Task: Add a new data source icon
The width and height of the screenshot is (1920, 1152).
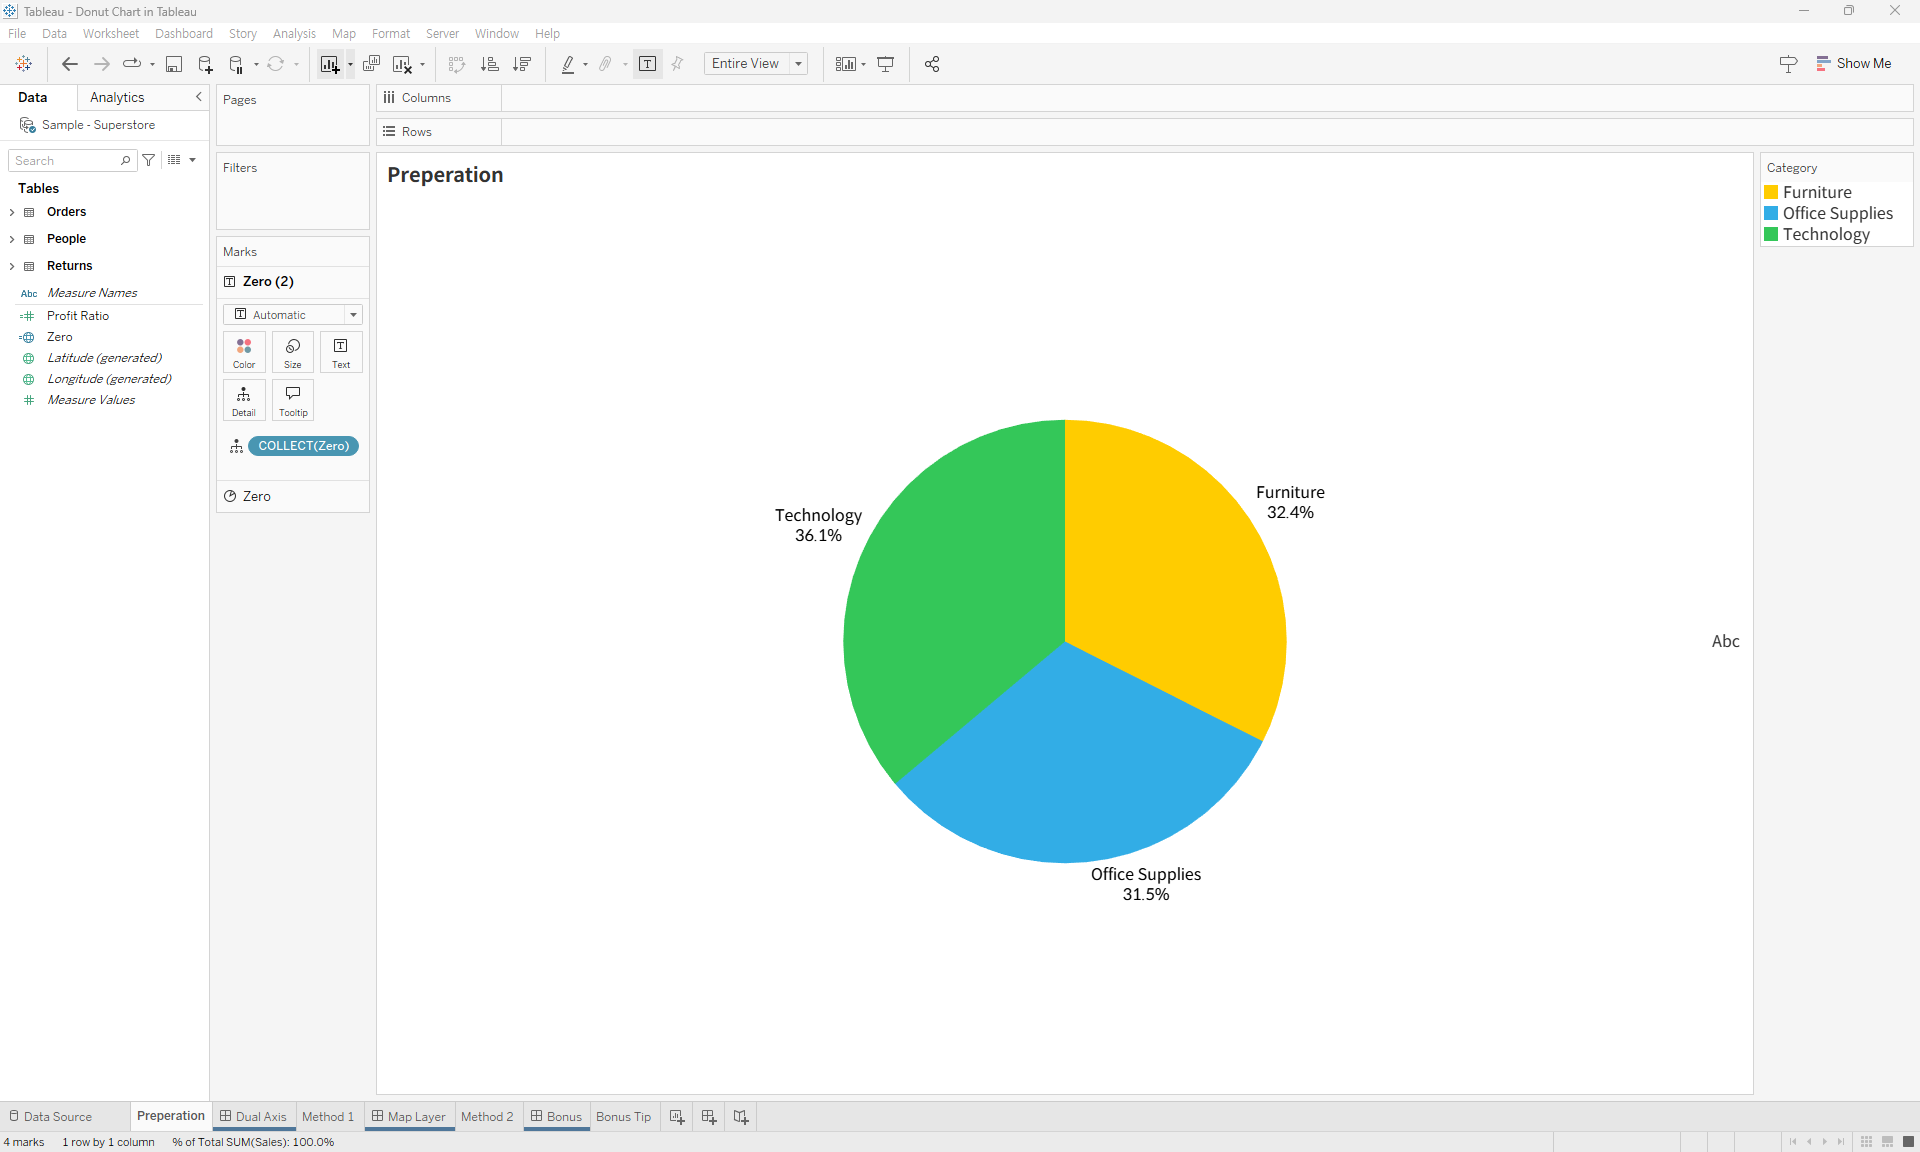Action: [206, 64]
